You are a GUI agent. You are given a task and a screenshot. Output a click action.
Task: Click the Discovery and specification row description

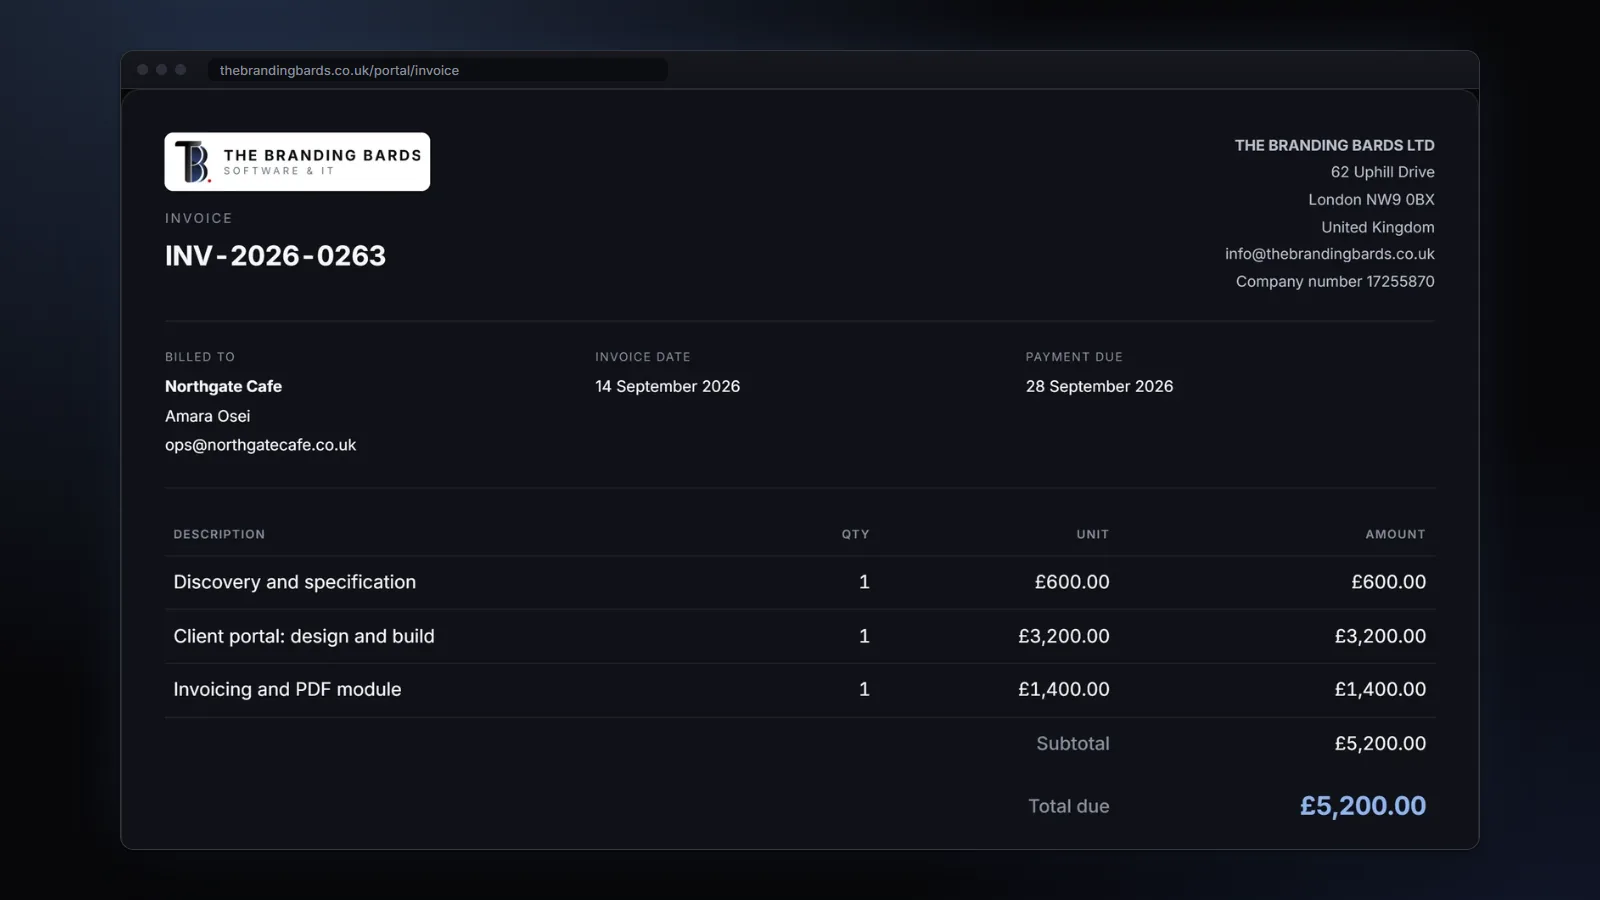(x=294, y=582)
